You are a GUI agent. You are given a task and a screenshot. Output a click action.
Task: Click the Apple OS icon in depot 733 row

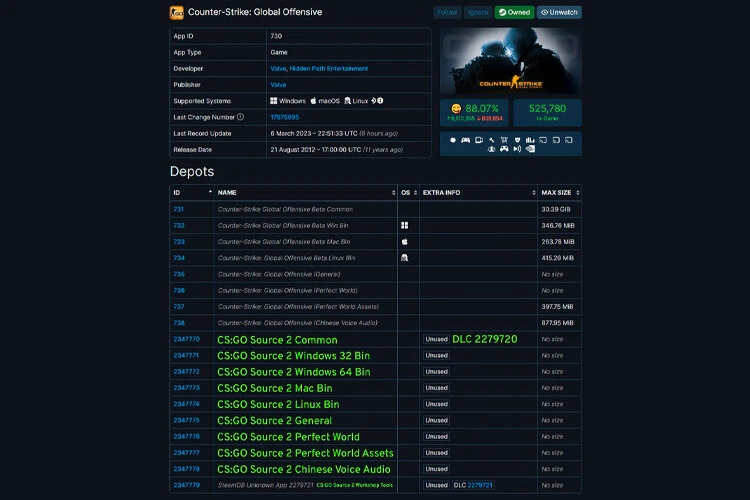[405, 242]
